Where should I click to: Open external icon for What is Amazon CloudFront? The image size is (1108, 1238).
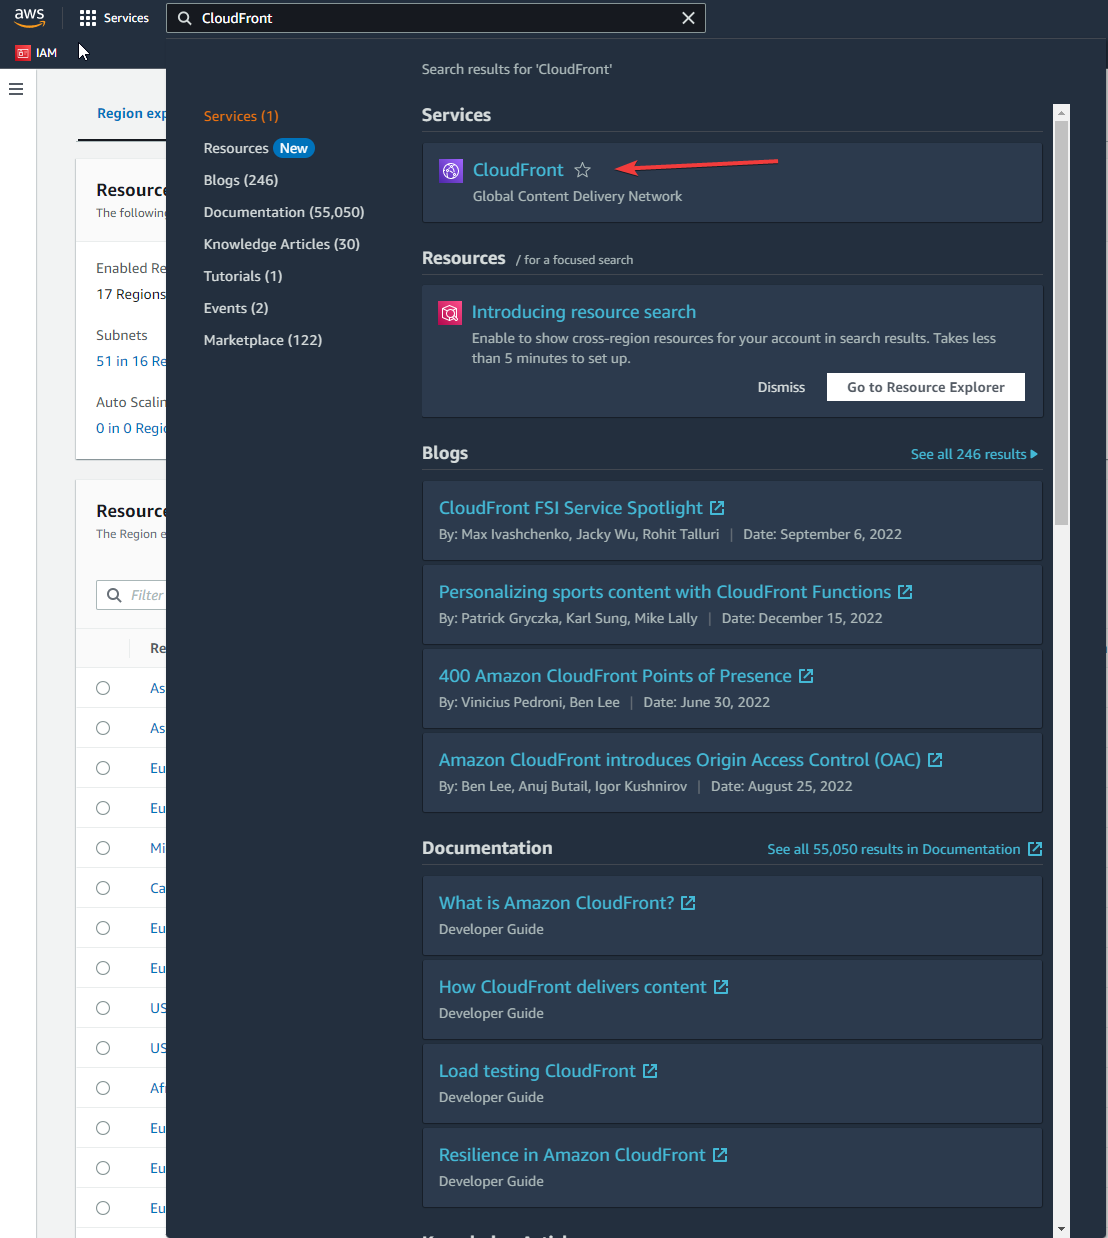pos(688,903)
